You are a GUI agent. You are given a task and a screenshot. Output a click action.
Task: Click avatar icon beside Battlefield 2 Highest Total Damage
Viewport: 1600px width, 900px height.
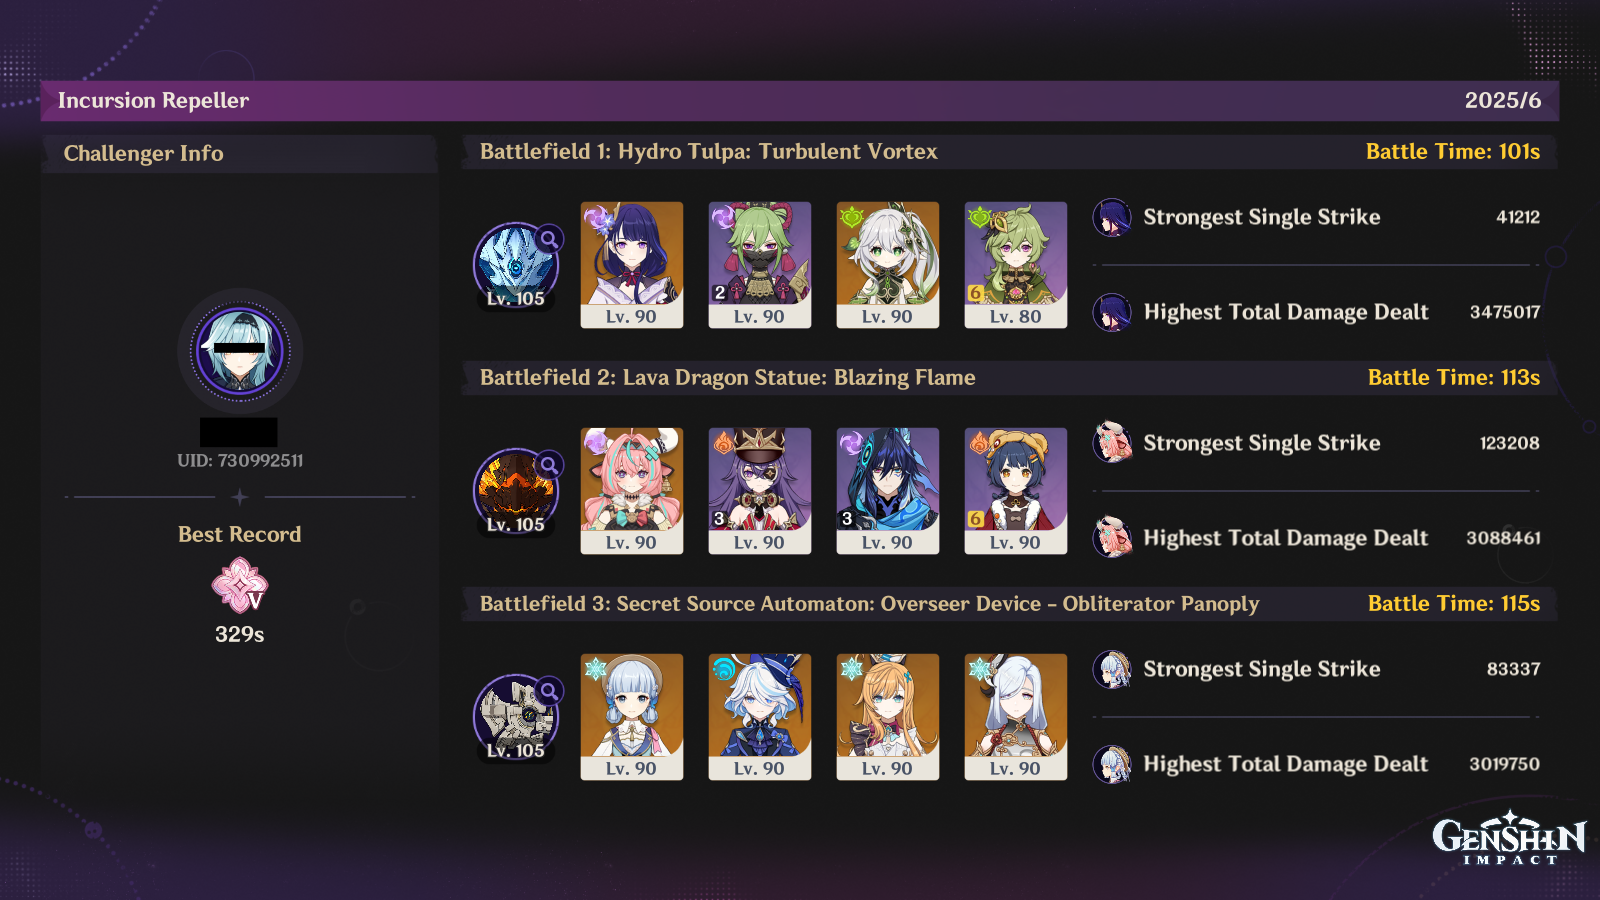tap(1112, 537)
